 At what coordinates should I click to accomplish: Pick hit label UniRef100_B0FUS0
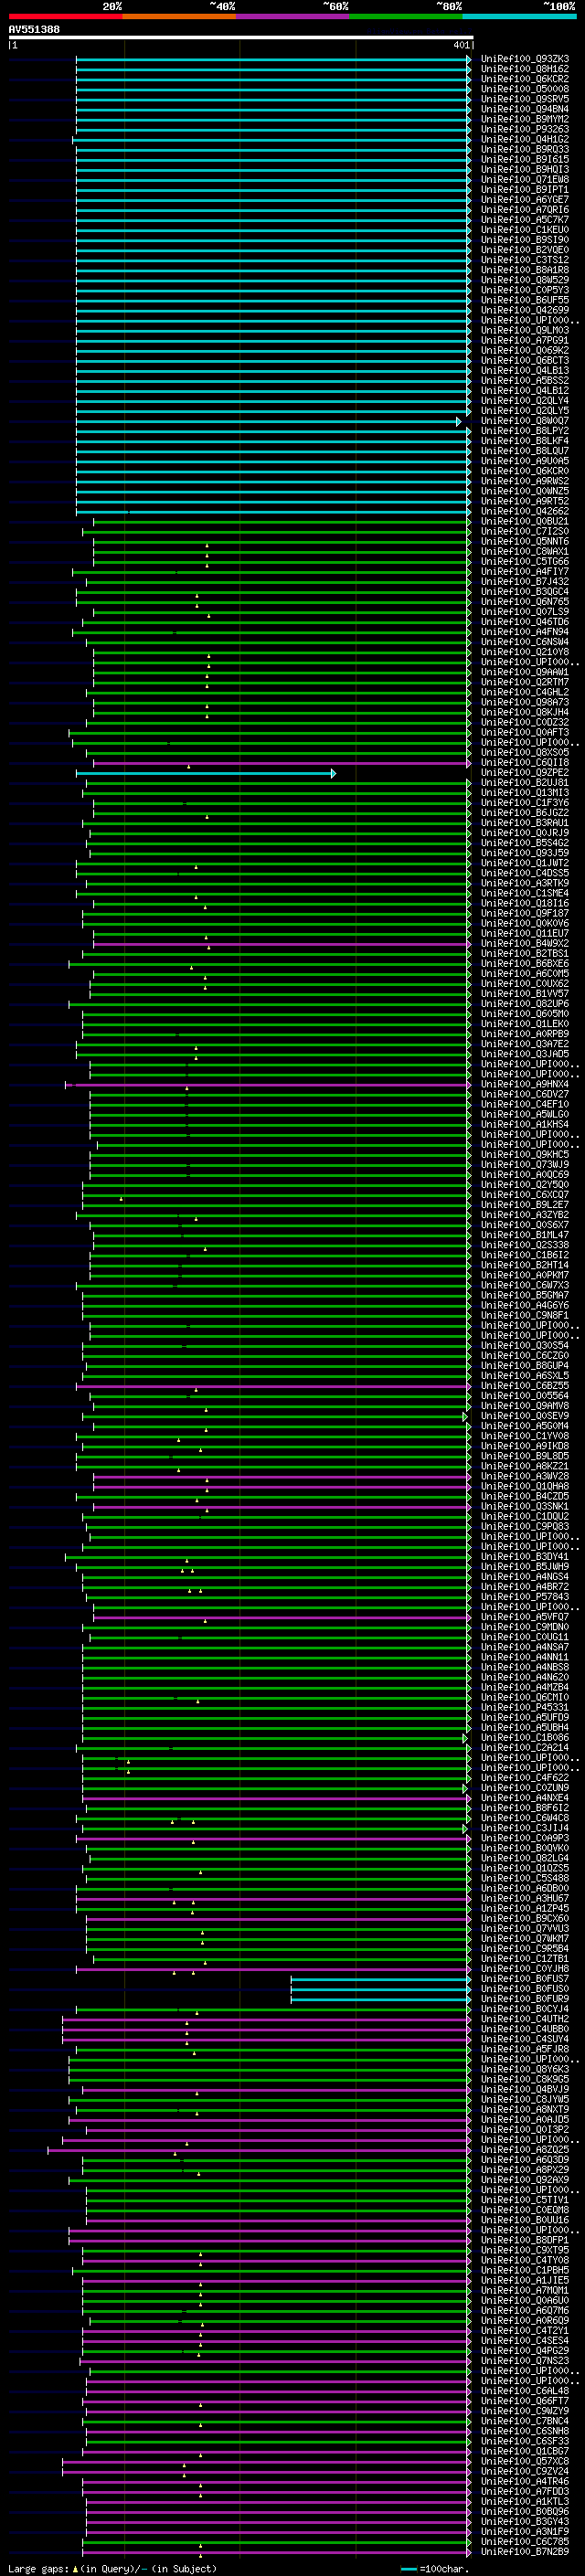[x=525, y=1989]
